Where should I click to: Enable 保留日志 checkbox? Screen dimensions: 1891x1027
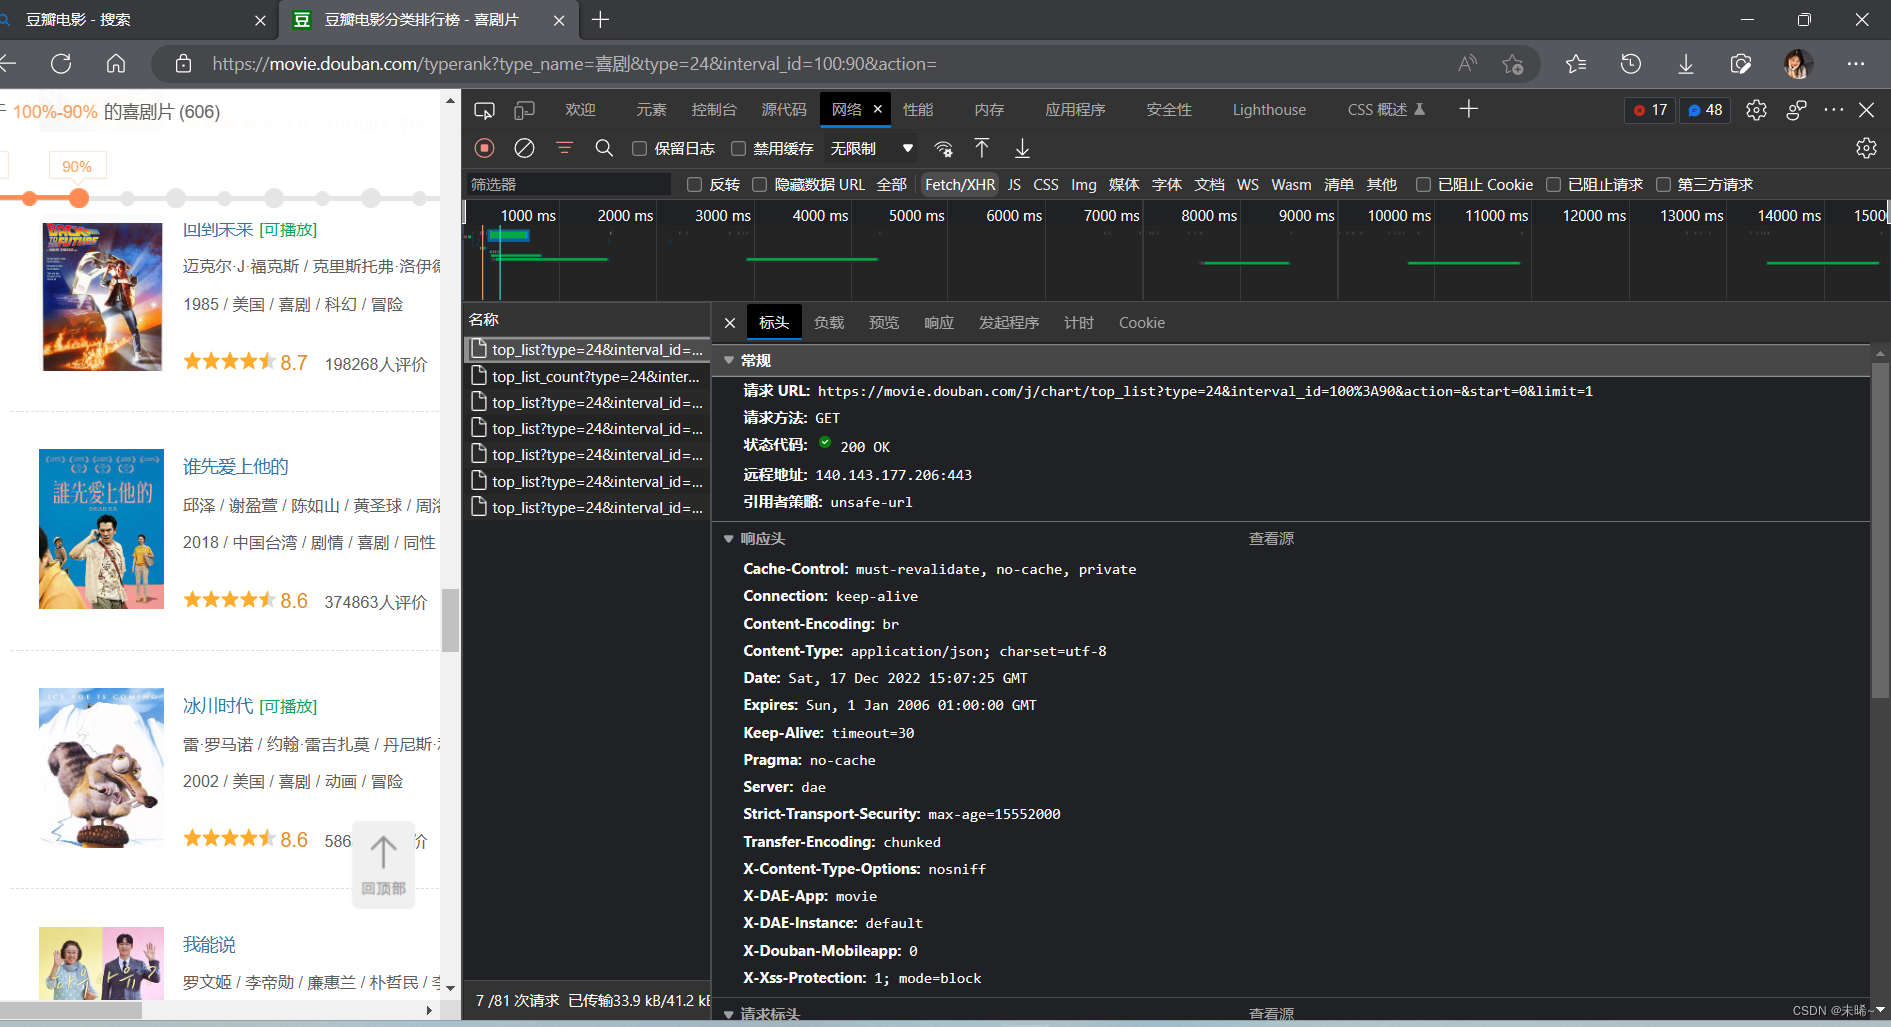click(x=639, y=148)
